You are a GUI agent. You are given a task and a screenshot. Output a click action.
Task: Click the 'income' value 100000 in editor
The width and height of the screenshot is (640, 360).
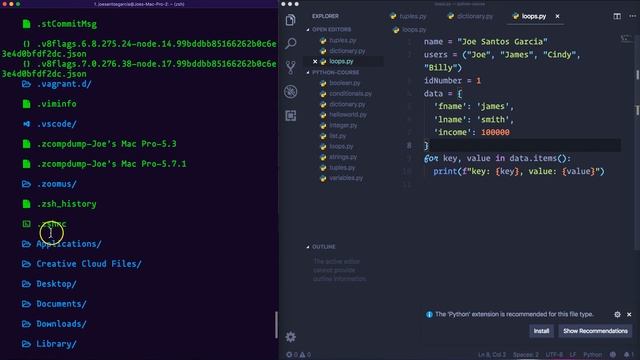point(495,132)
